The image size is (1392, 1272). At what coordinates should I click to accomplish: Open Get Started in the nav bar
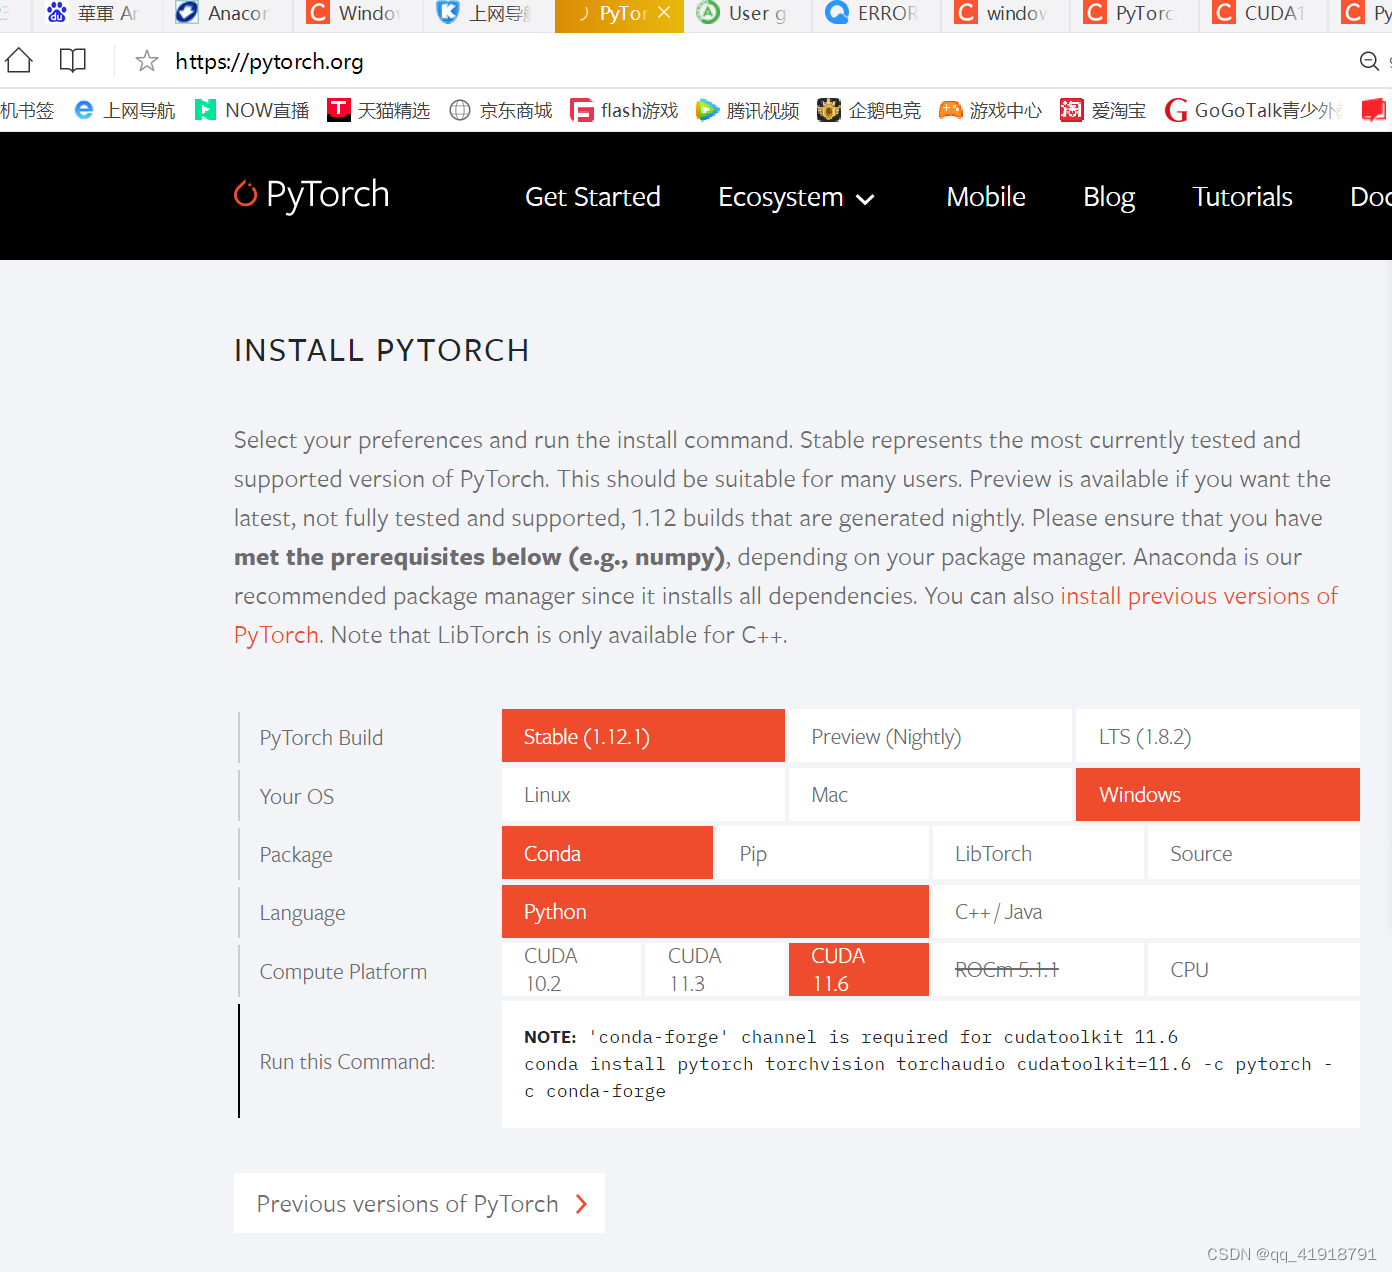click(593, 197)
